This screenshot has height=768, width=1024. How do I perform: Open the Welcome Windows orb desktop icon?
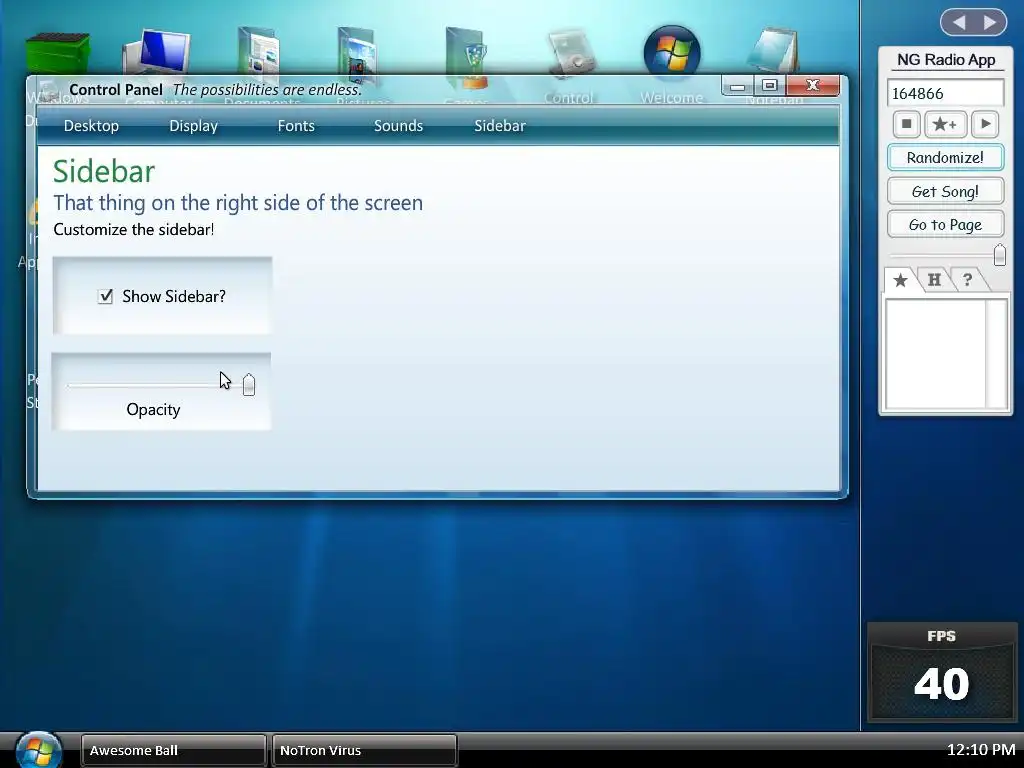click(x=672, y=51)
